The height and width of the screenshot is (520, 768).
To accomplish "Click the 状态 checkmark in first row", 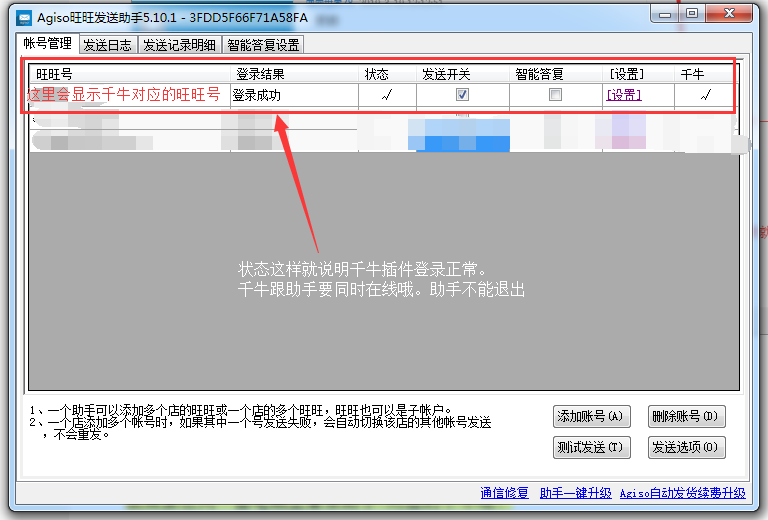I will point(387,95).
